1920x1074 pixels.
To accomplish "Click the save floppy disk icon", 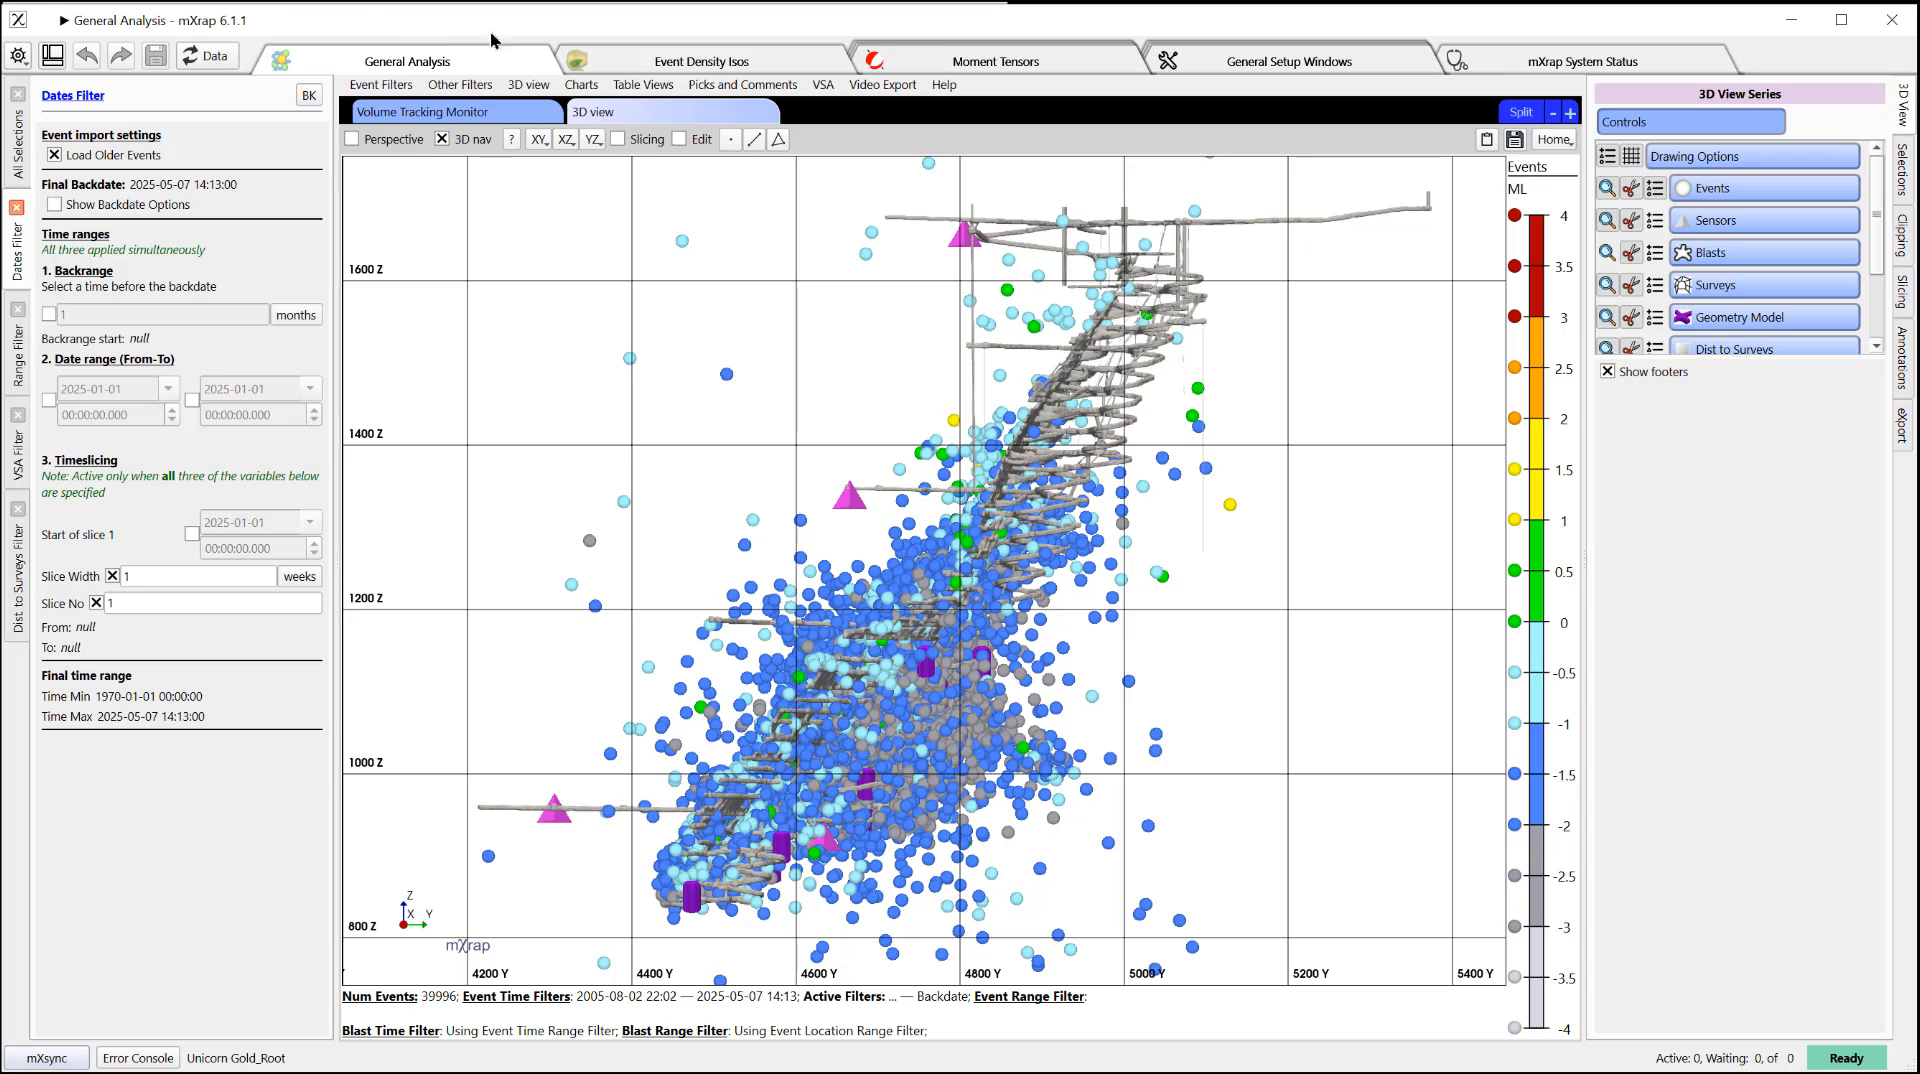I will (x=156, y=56).
